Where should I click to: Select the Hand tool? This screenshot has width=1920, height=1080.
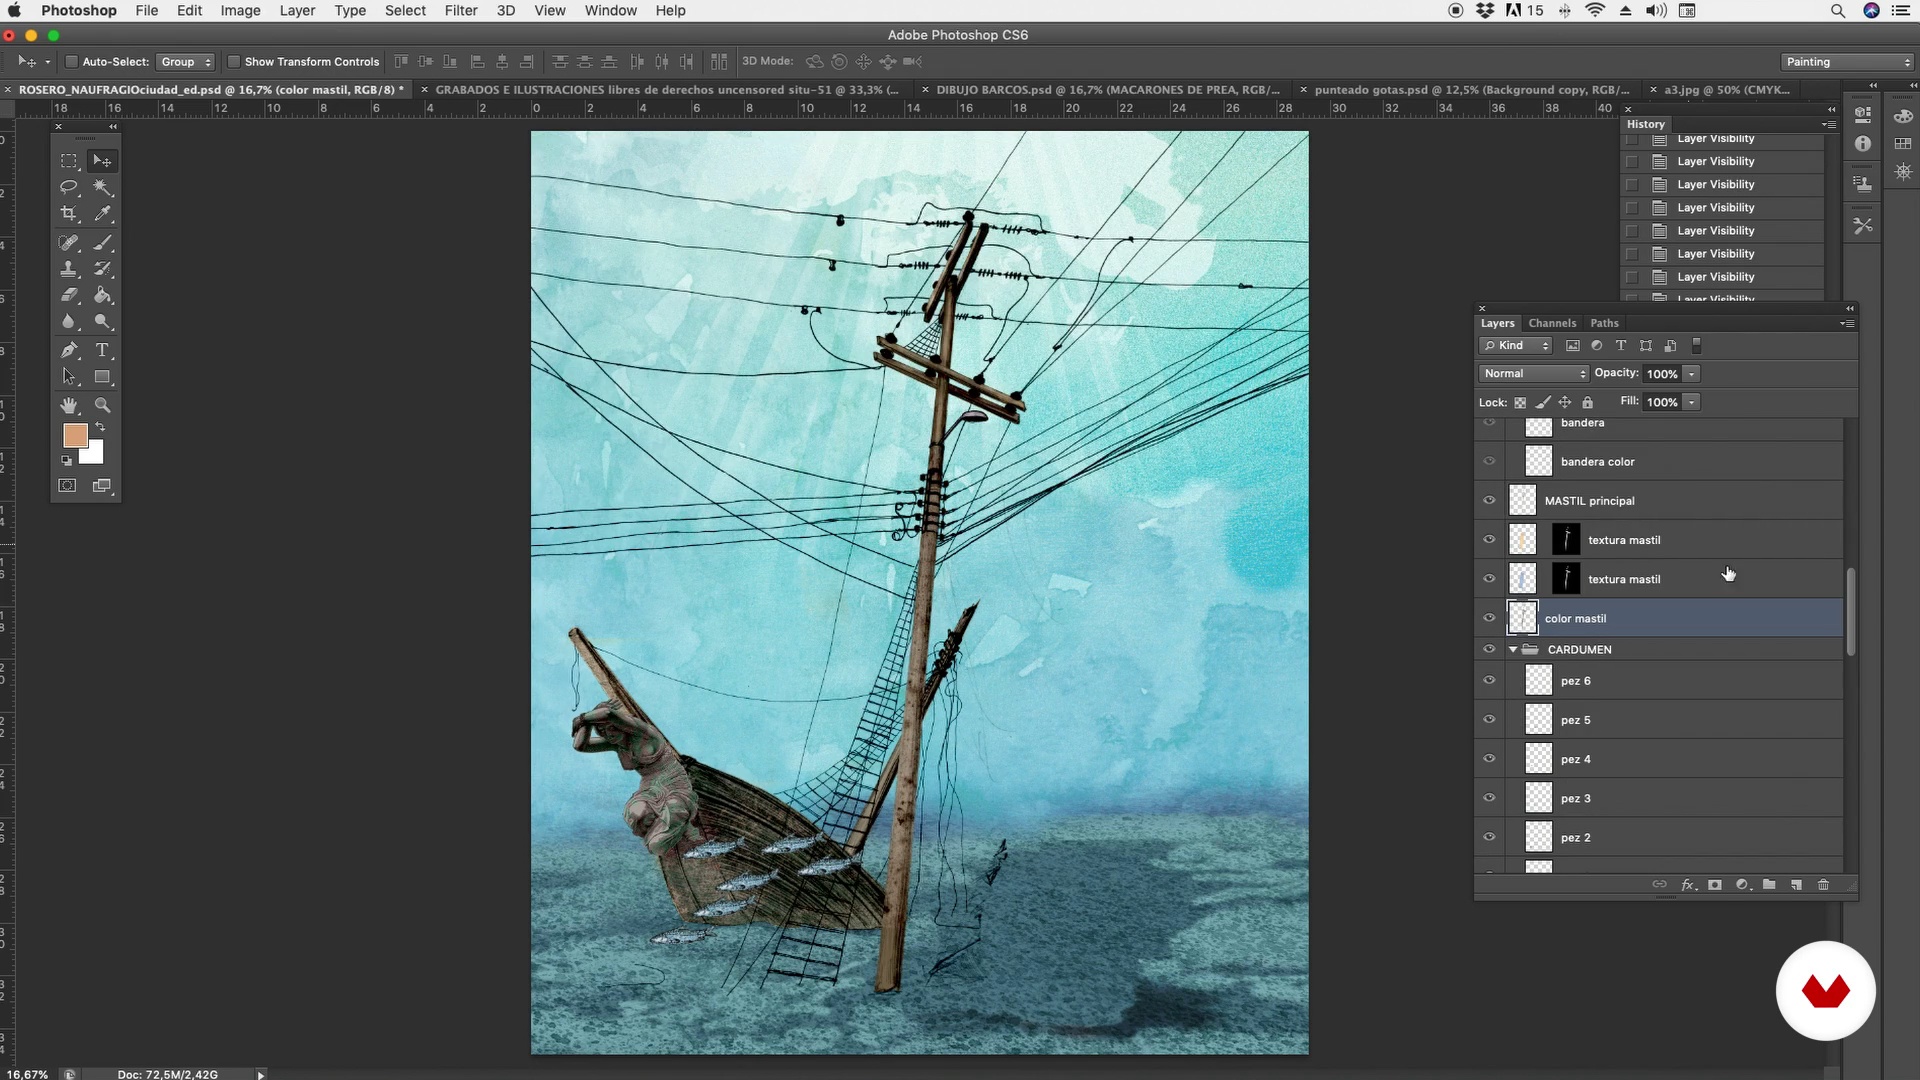tap(68, 406)
